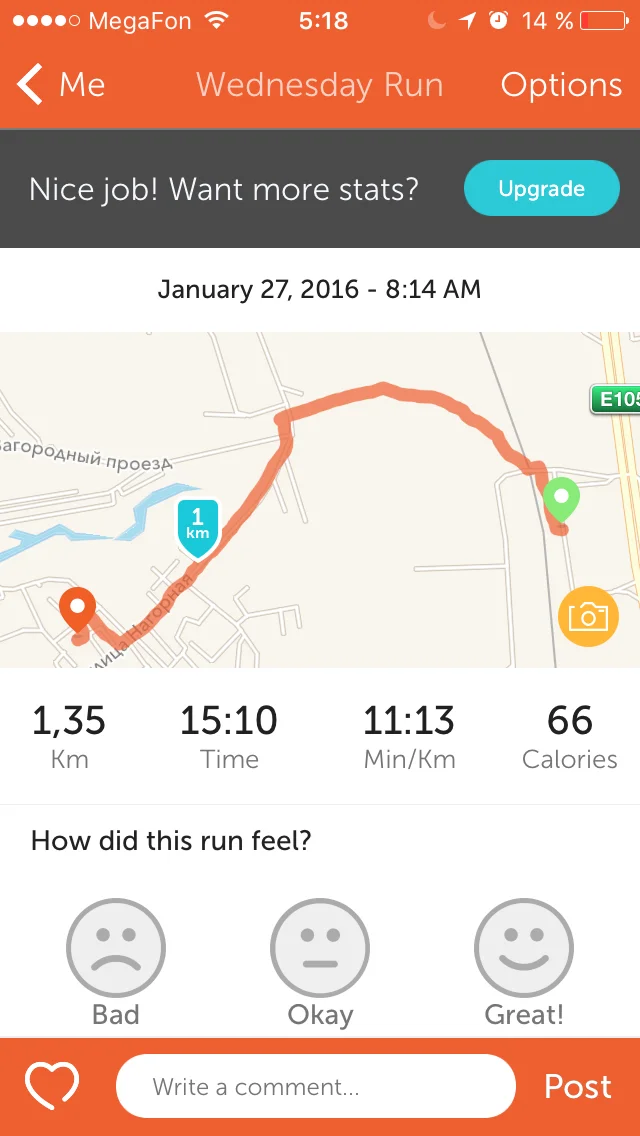Select the Great! smiley face rating
The width and height of the screenshot is (640, 1136).
point(524,948)
